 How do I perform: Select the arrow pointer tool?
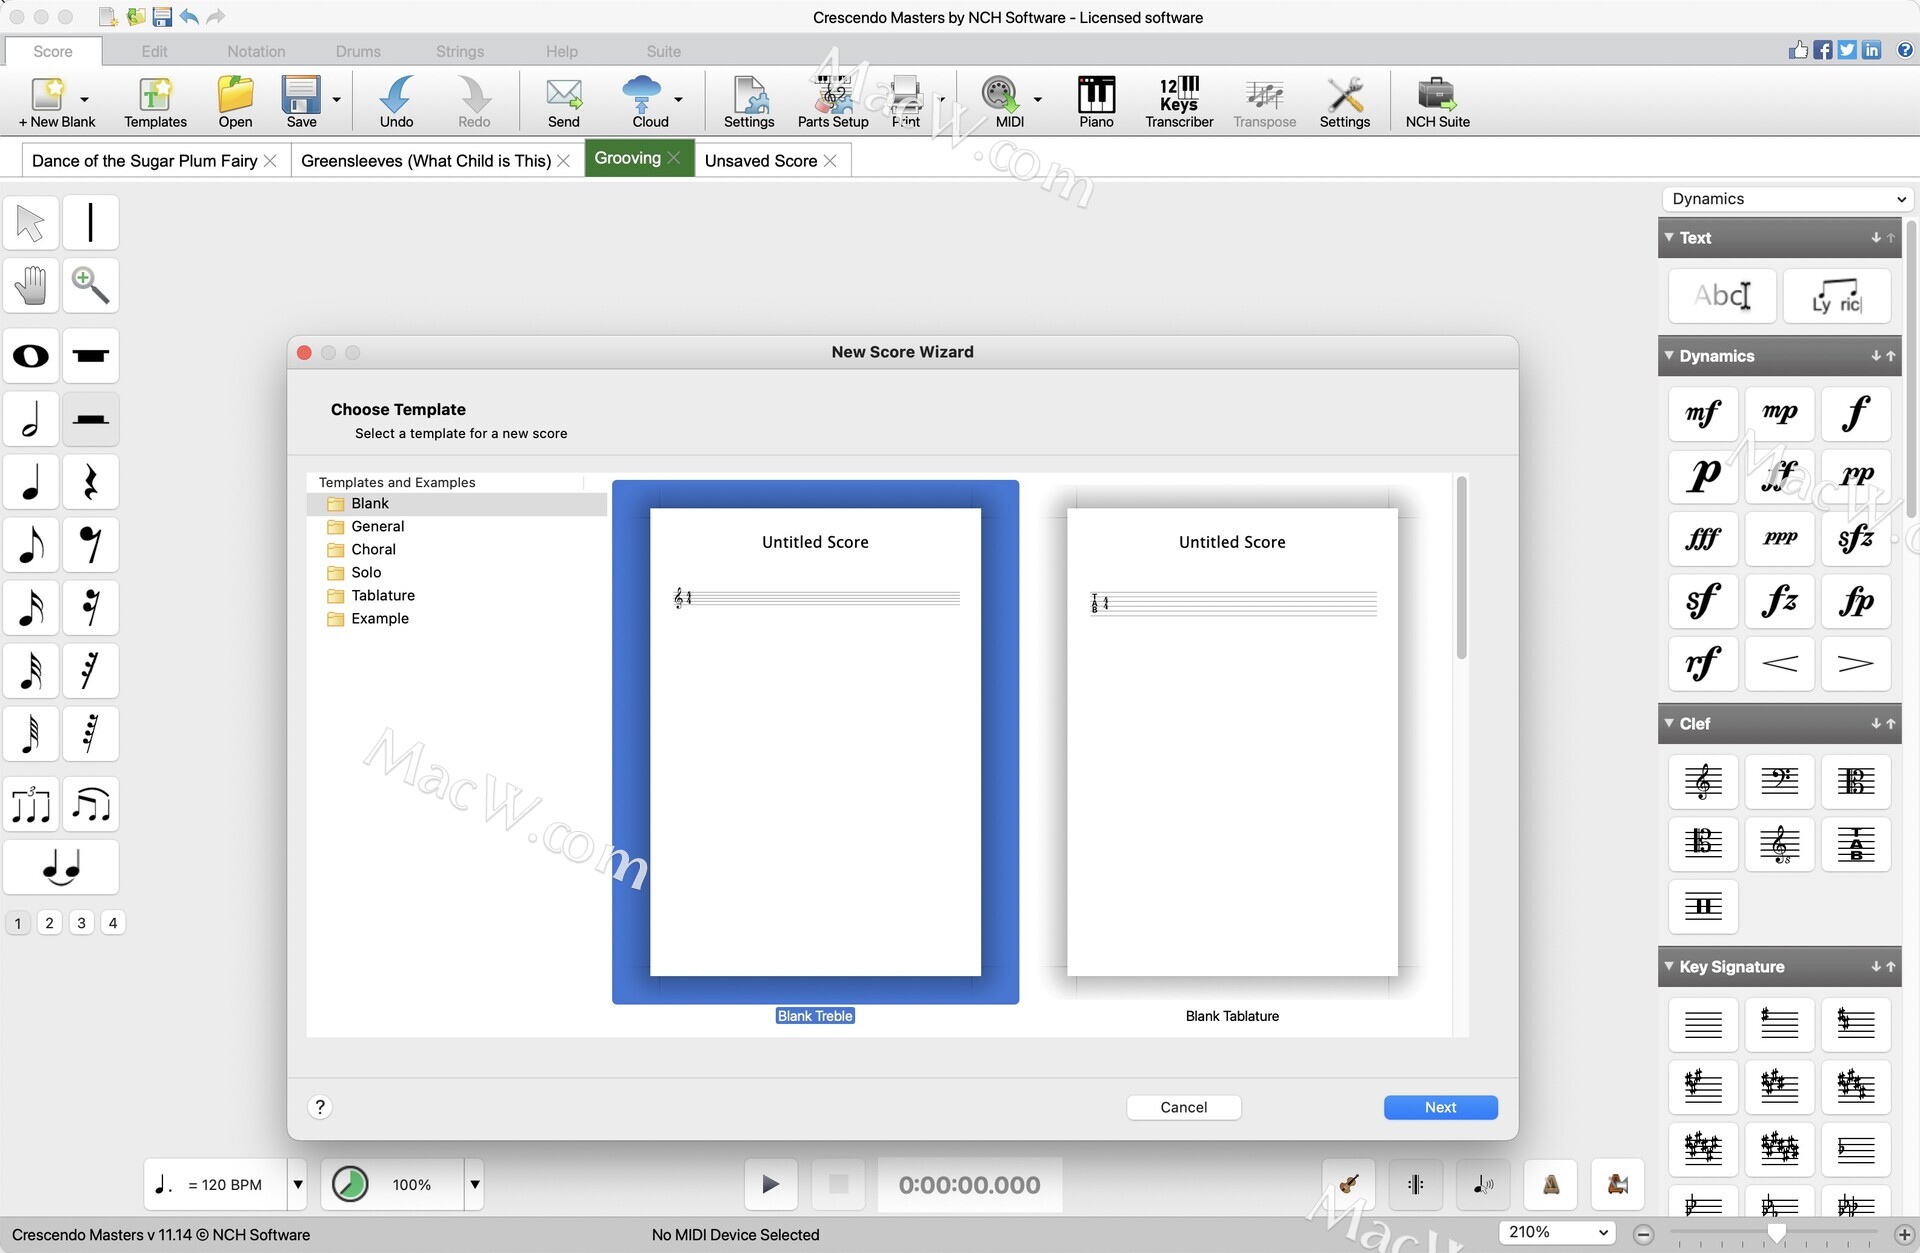coord(31,223)
